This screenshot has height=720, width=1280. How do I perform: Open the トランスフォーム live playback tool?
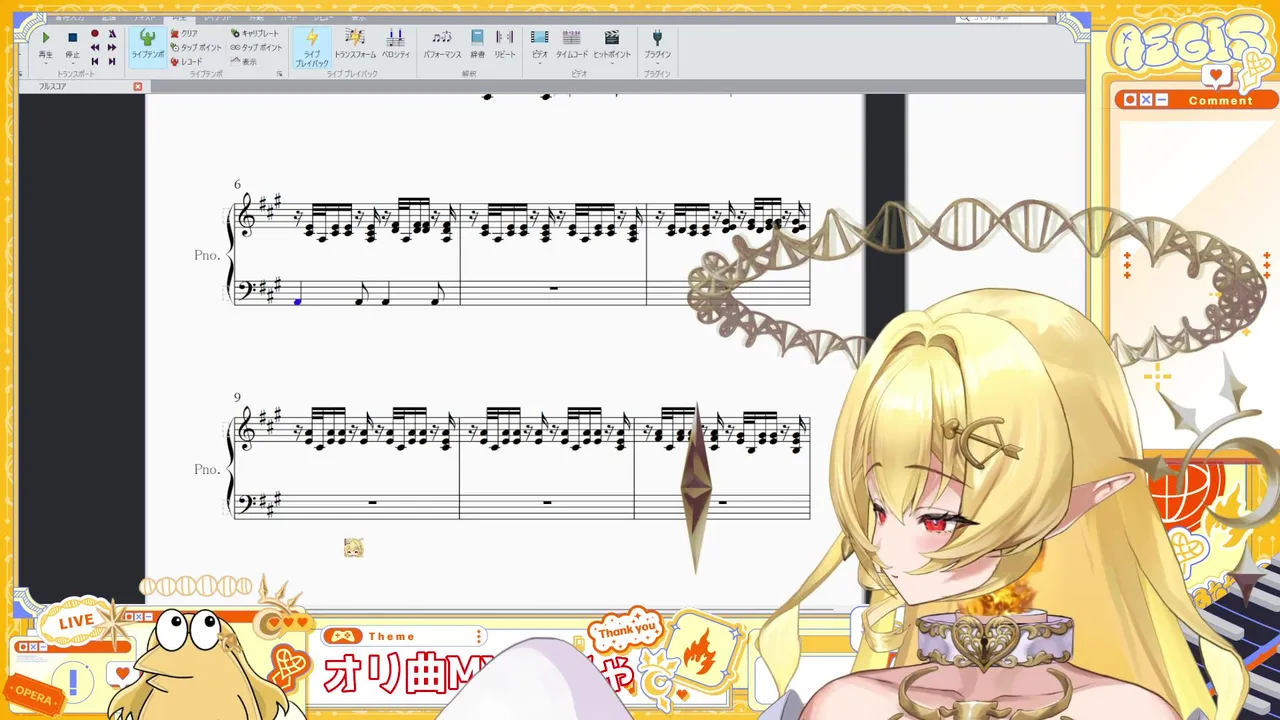click(355, 45)
